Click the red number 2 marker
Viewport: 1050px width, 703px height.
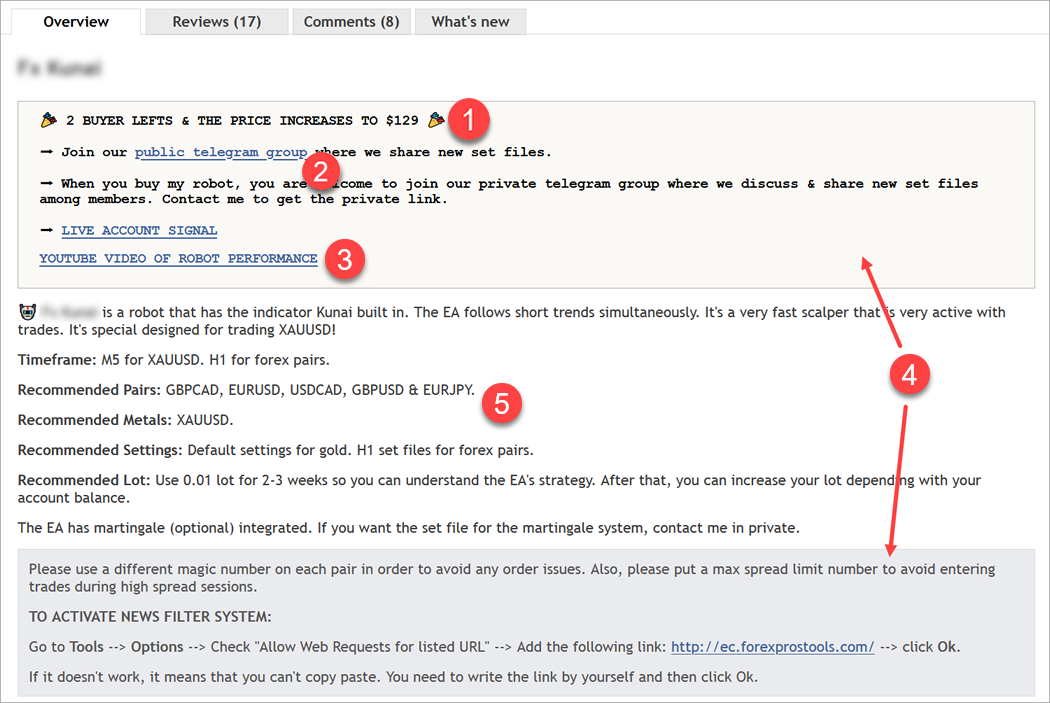(320, 171)
